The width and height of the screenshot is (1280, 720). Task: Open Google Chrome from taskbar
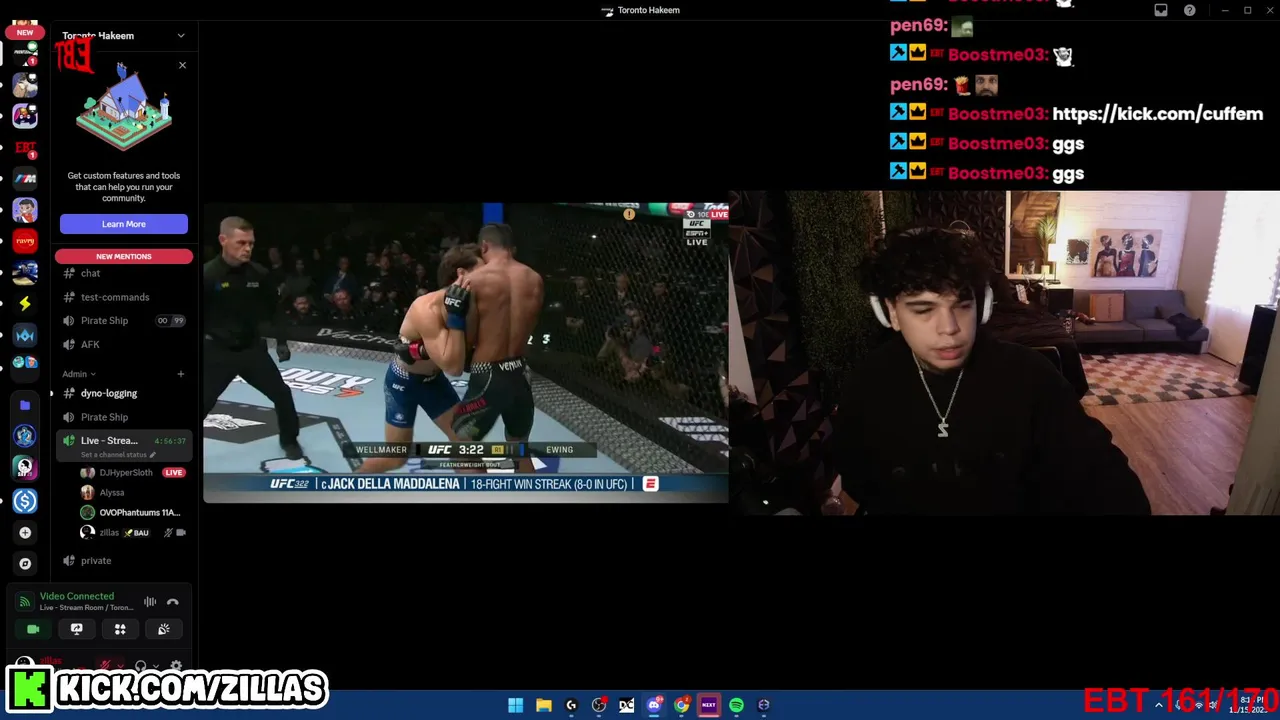[681, 705]
